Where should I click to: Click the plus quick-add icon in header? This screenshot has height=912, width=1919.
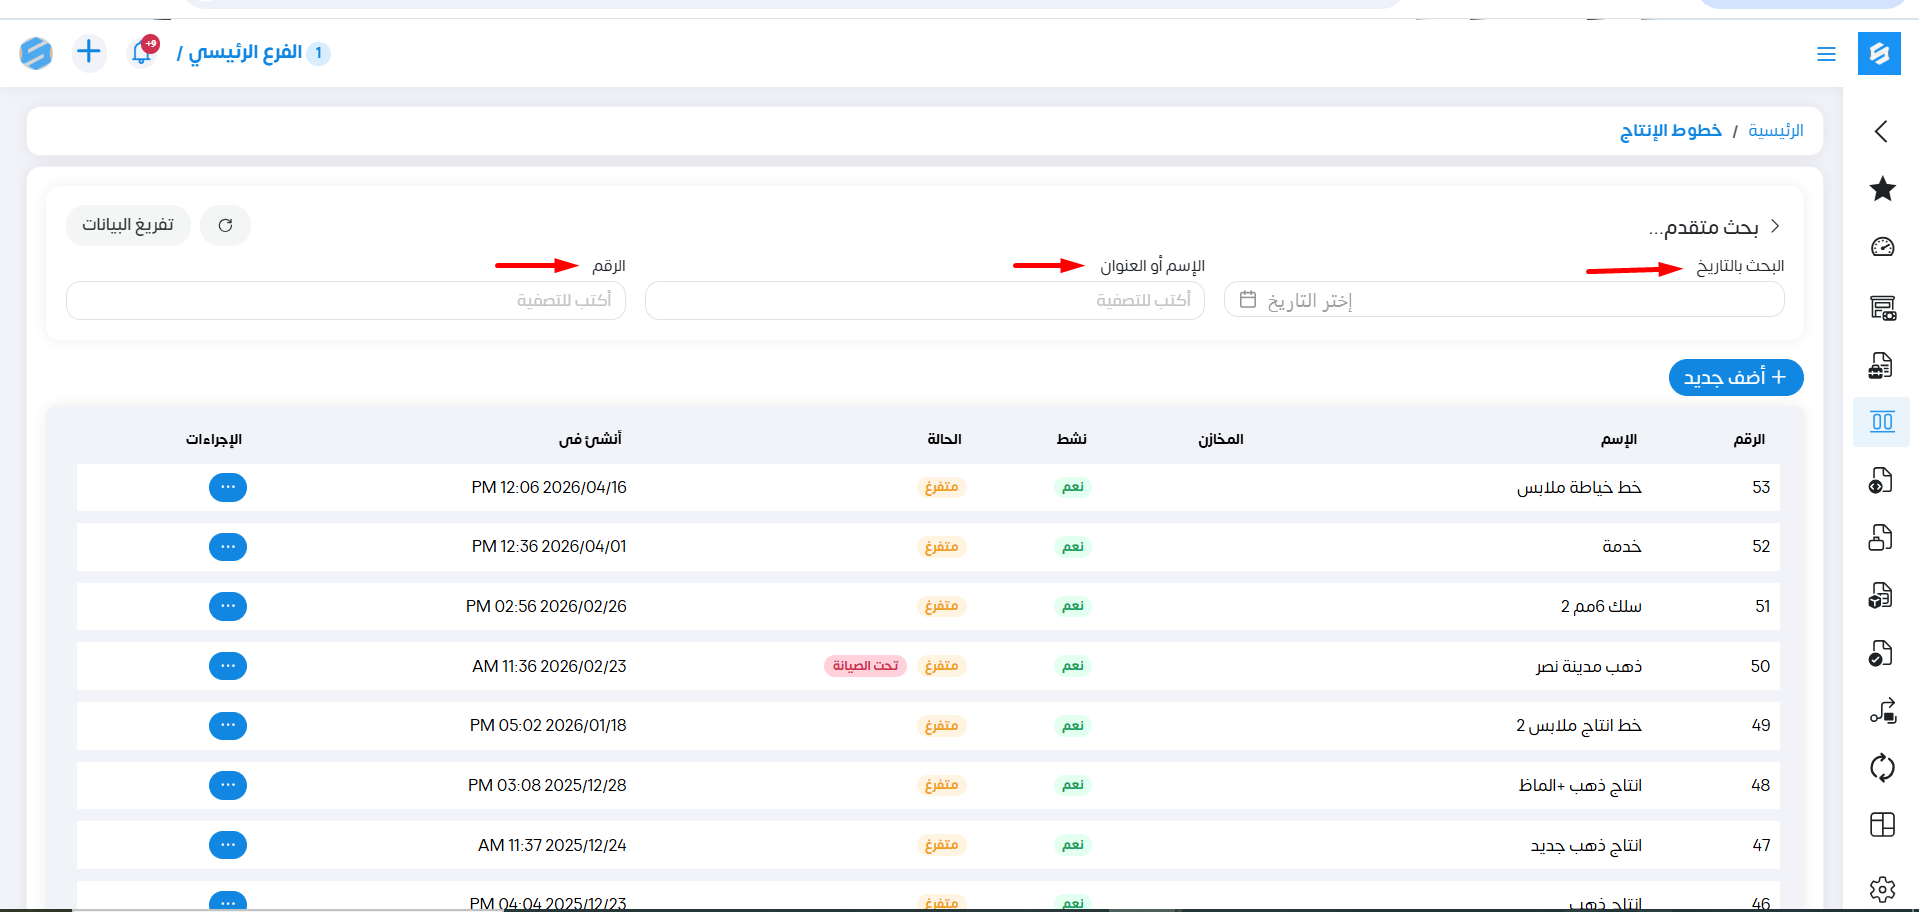[89, 52]
